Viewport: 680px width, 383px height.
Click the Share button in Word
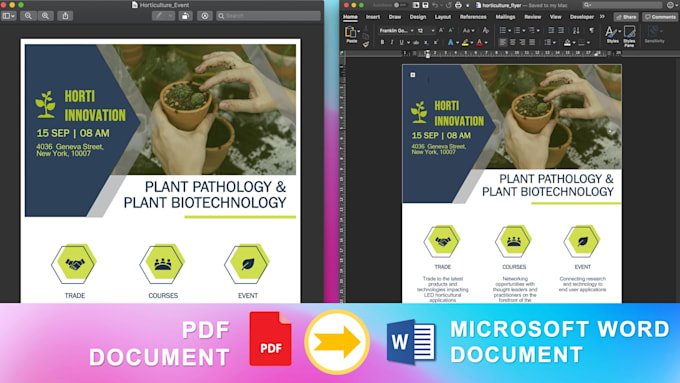click(626, 17)
